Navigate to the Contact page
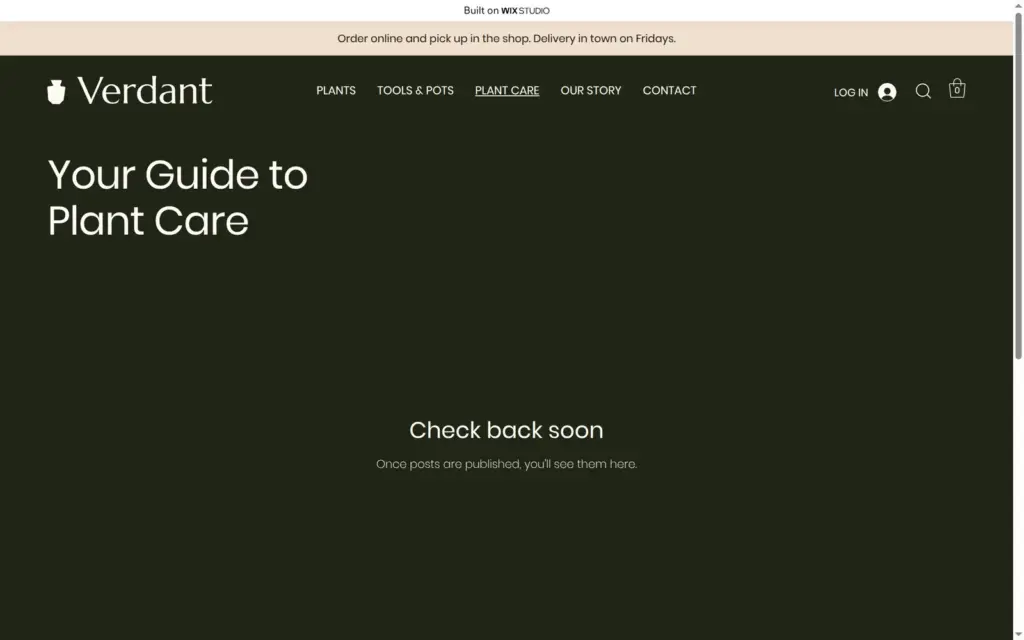The height and width of the screenshot is (640, 1024). point(669,91)
